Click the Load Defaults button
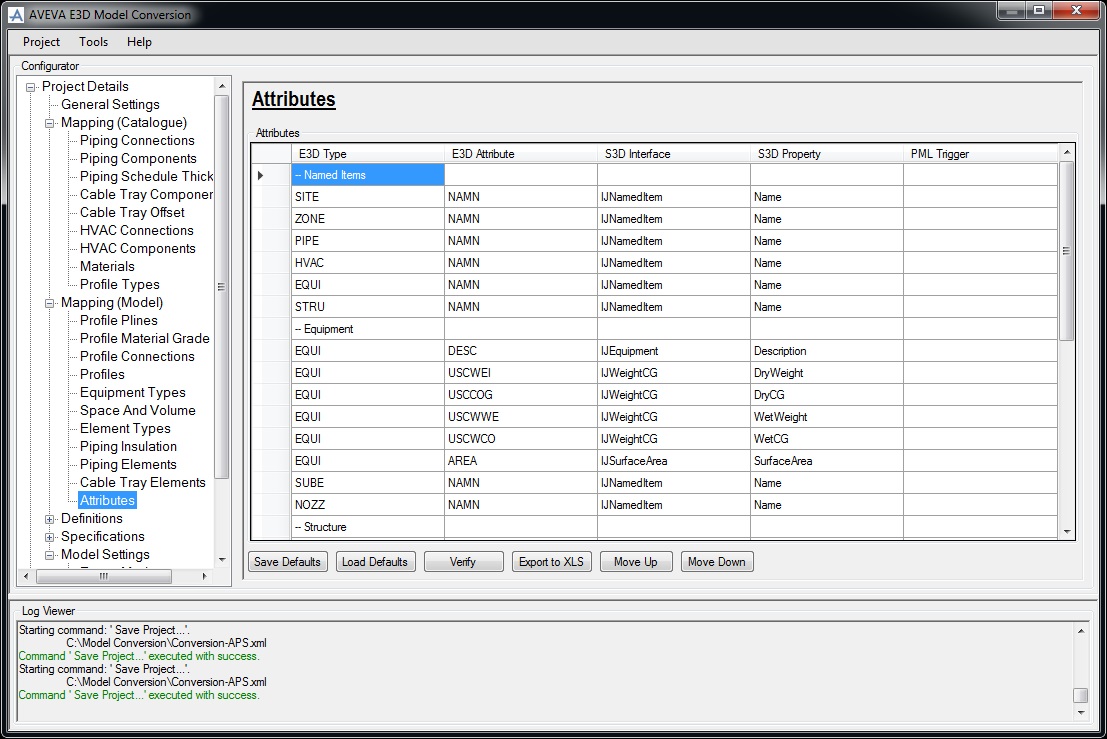Image resolution: width=1107 pixels, height=739 pixels. coord(375,562)
